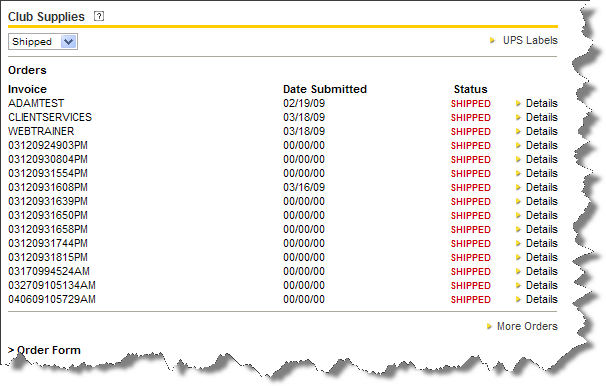Viewport: 606px width, 386px height.
Task: Click the Club Supplies help question-mark icon
Action: pyautogui.click(x=99, y=16)
